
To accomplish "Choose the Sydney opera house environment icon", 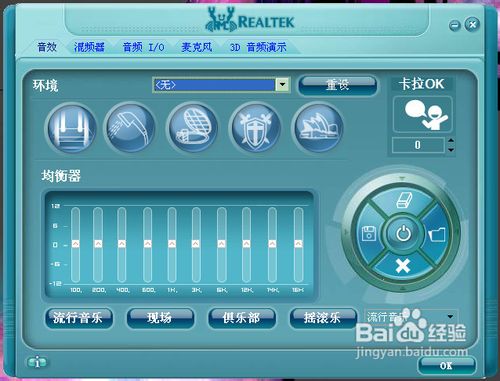I will tap(318, 128).
